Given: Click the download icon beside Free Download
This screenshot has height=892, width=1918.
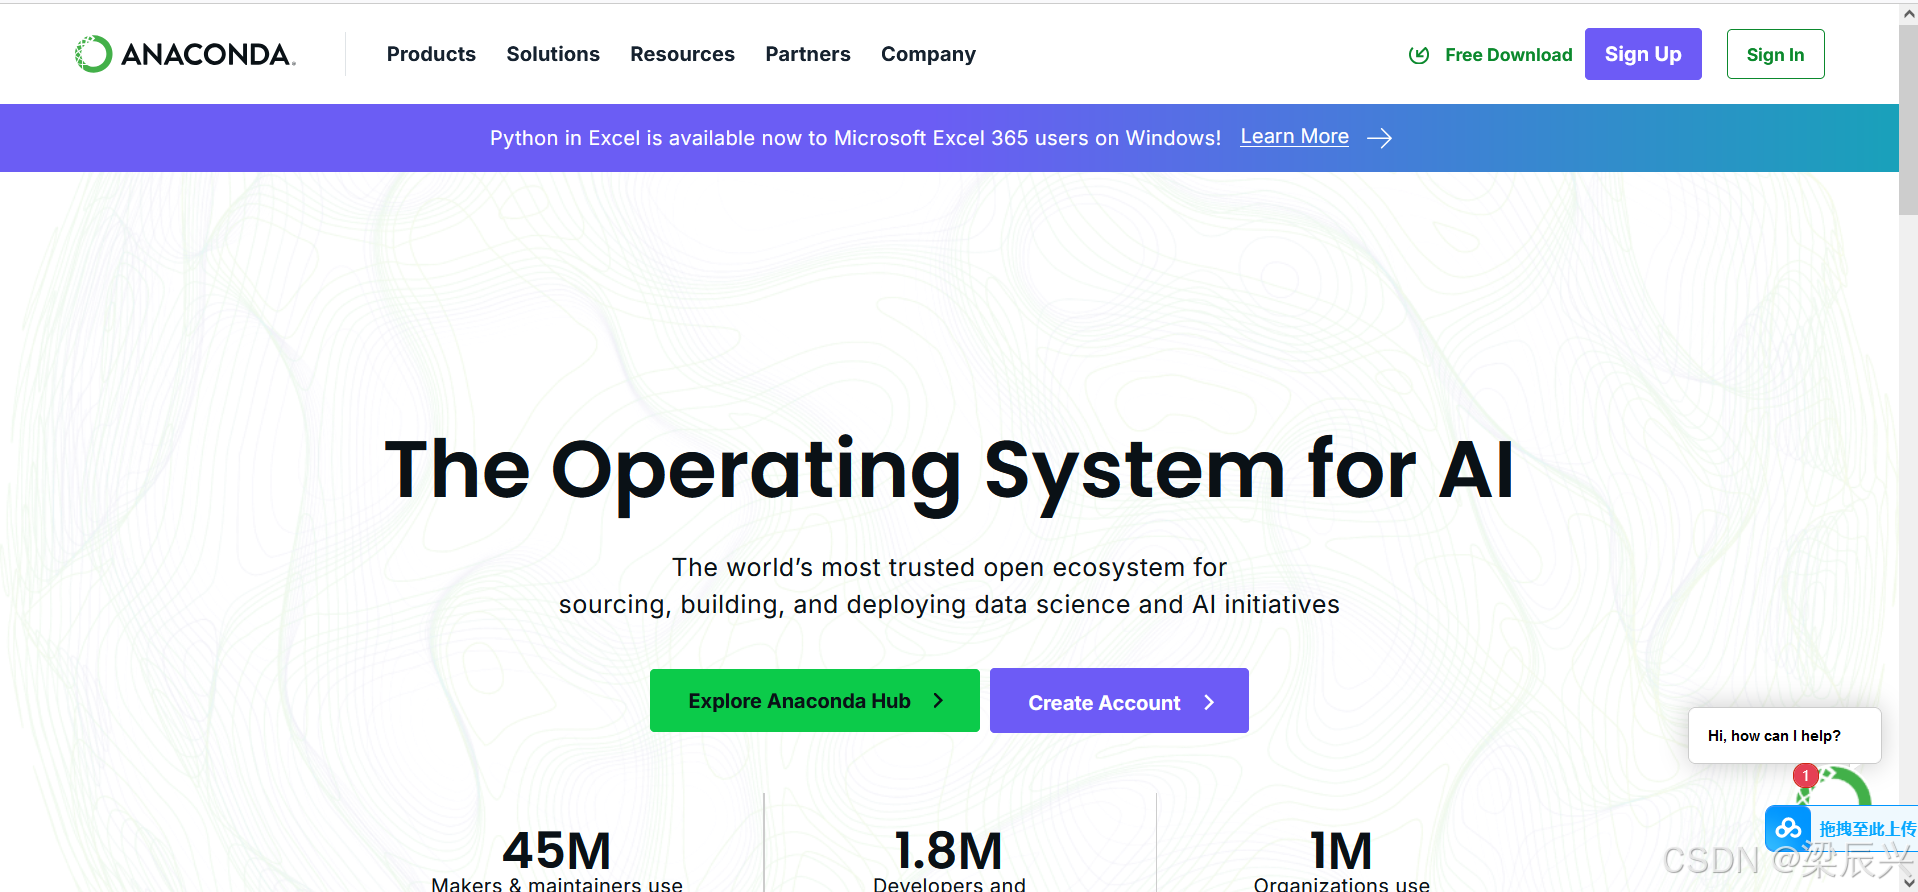Looking at the screenshot, I should [x=1419, y=55].
